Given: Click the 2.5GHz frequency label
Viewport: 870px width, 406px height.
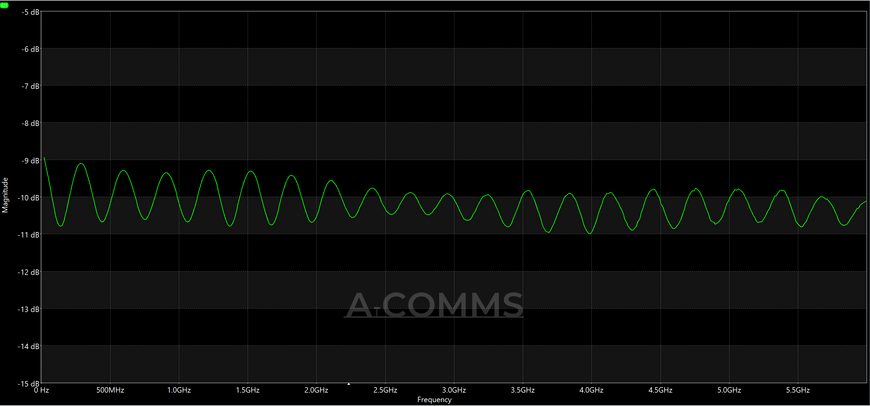Looking at the screenshot, I should (385, 390).
